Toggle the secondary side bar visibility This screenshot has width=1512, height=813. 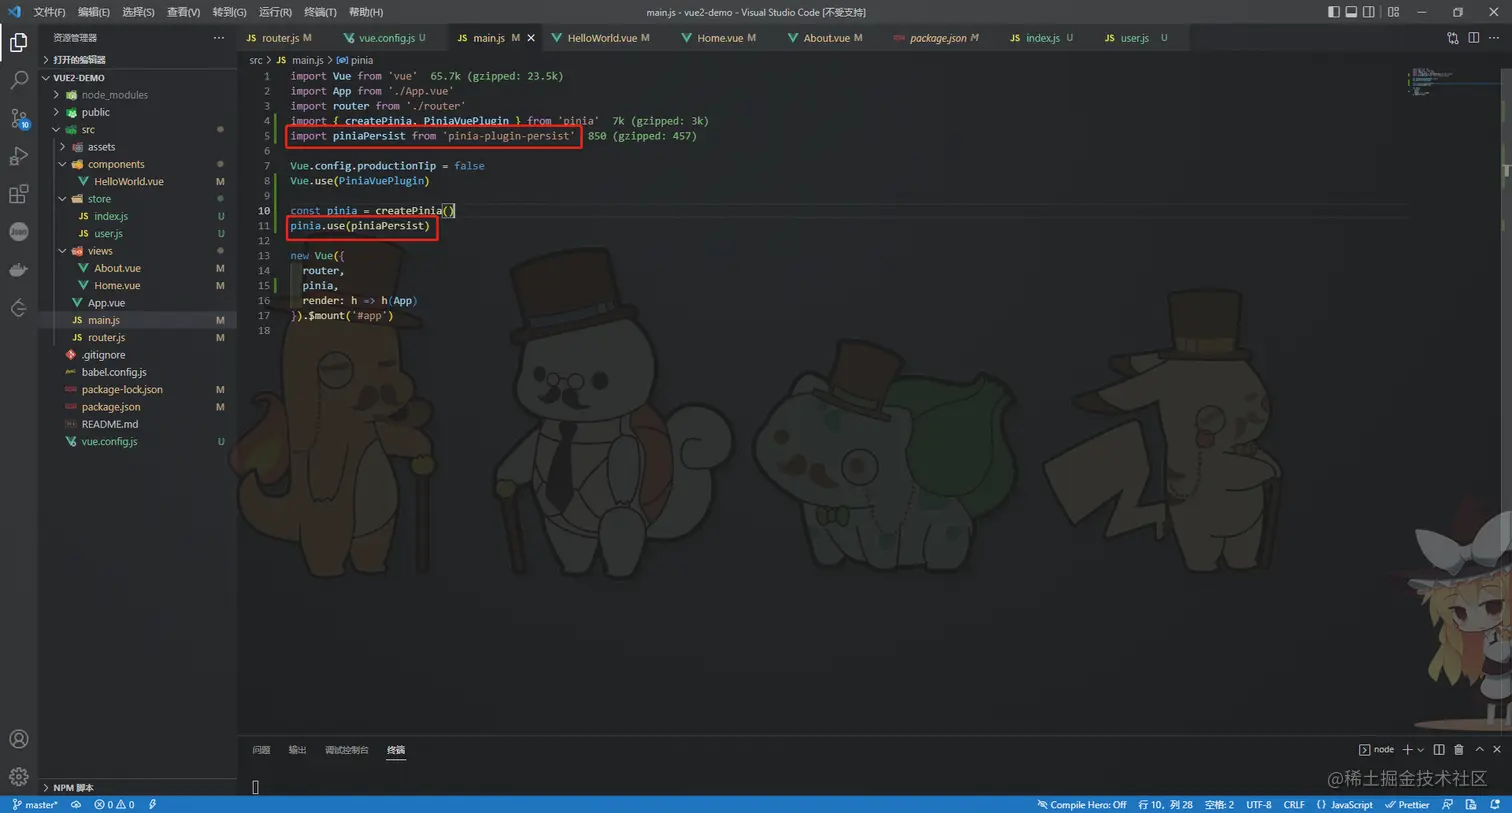click(1369, 12)
